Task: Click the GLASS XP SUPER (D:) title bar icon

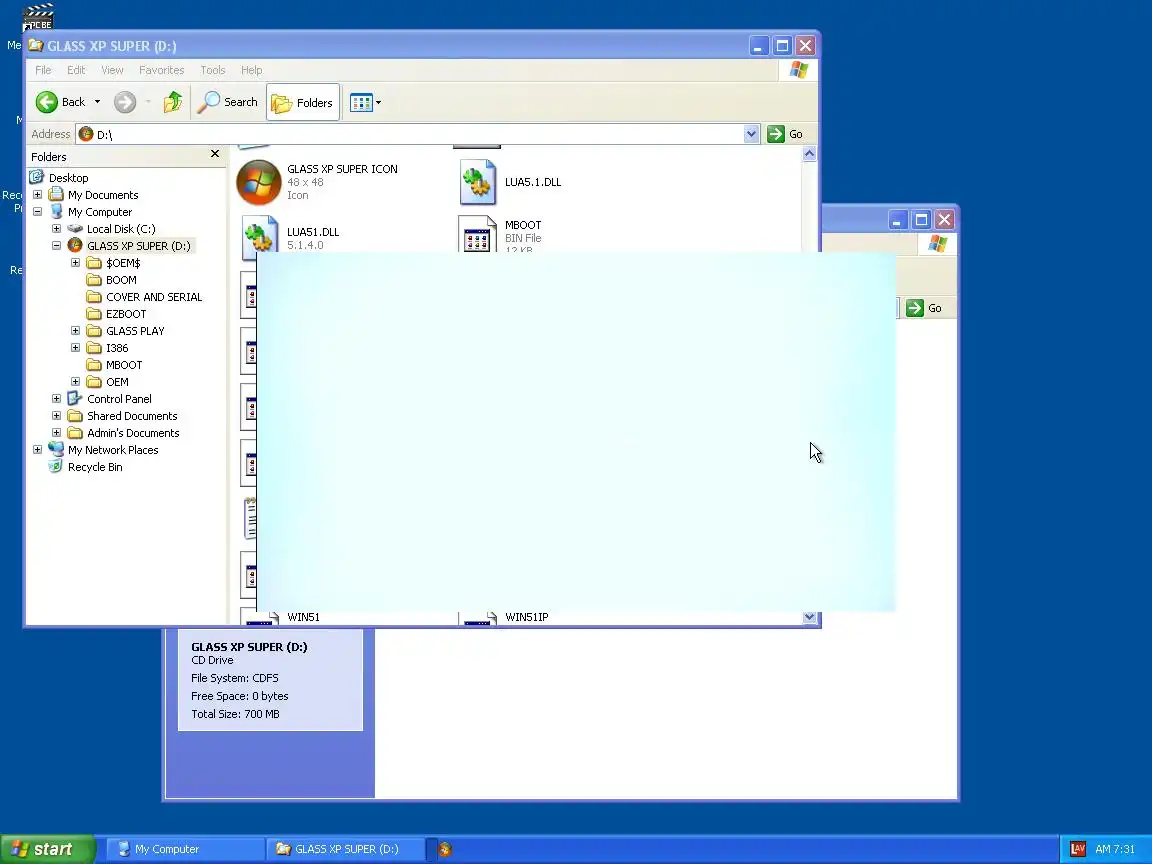Action: tap(36, 46)
